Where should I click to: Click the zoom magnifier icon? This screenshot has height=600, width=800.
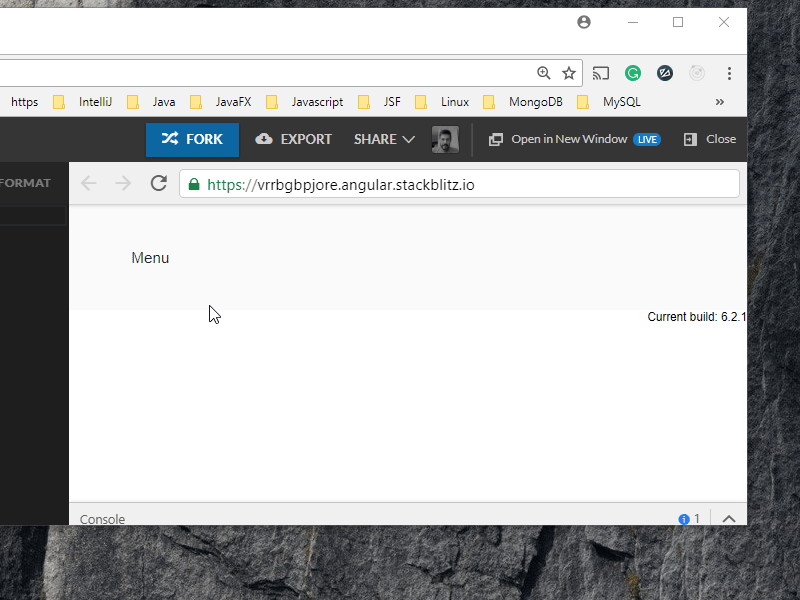(x=544, y=73)
